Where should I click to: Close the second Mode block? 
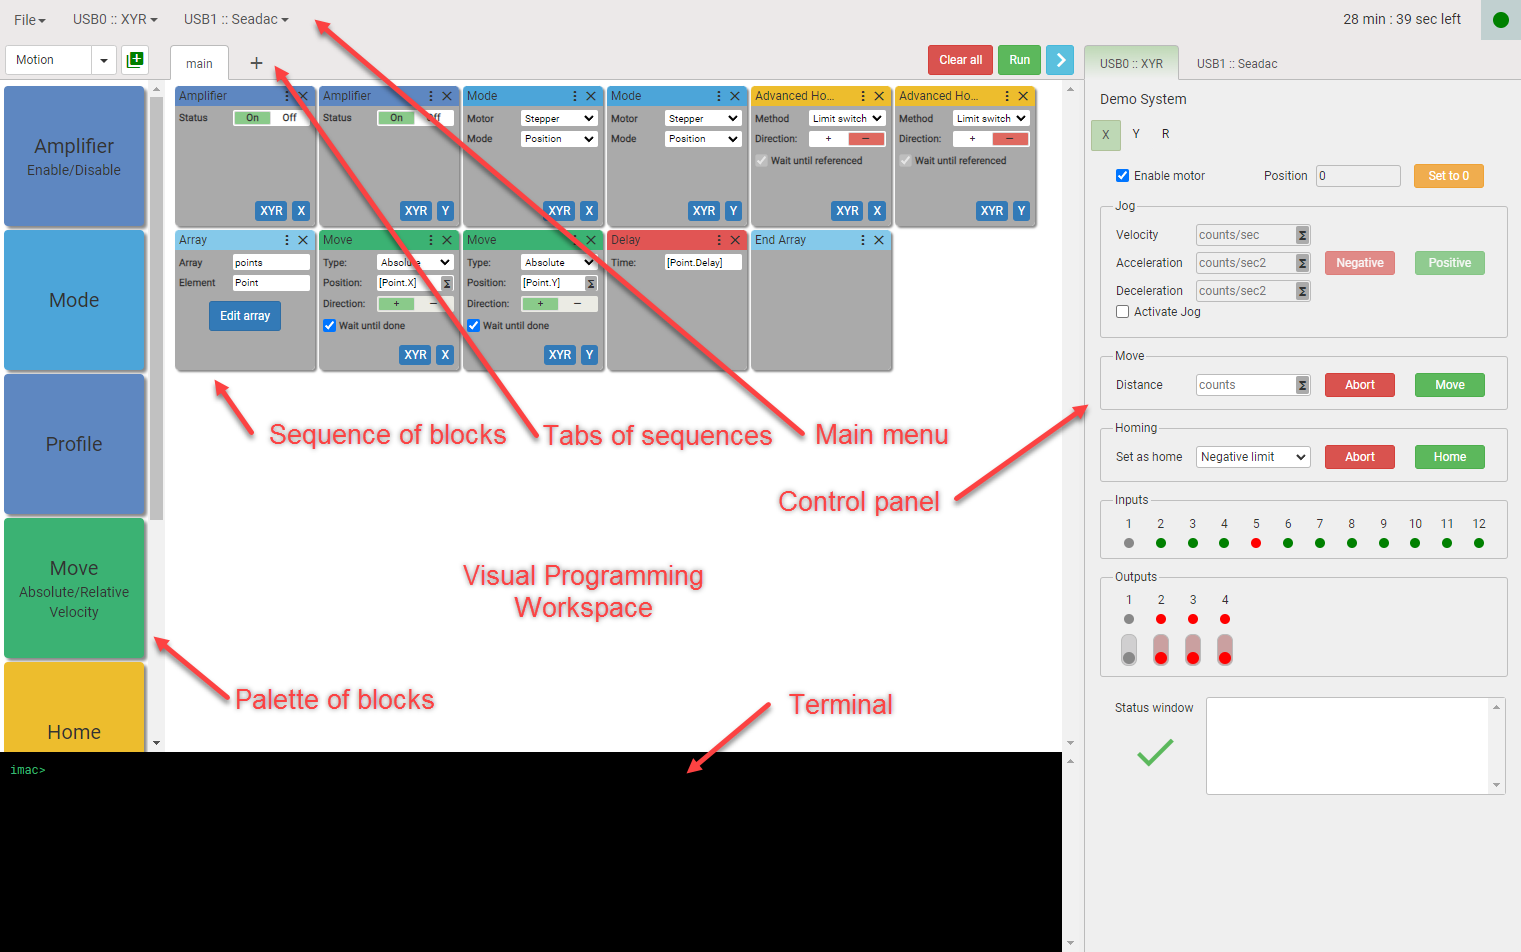pyautogui.click(x=735, y=96)
